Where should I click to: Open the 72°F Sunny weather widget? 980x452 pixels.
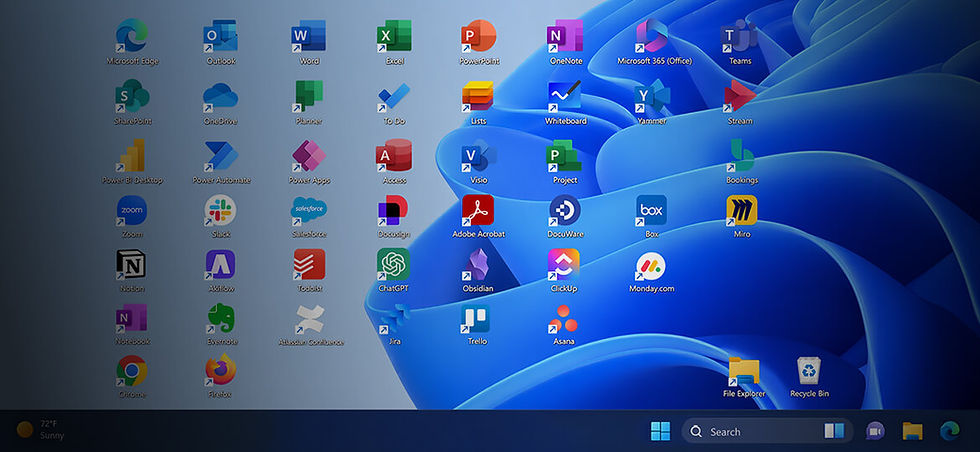point(41,429)
